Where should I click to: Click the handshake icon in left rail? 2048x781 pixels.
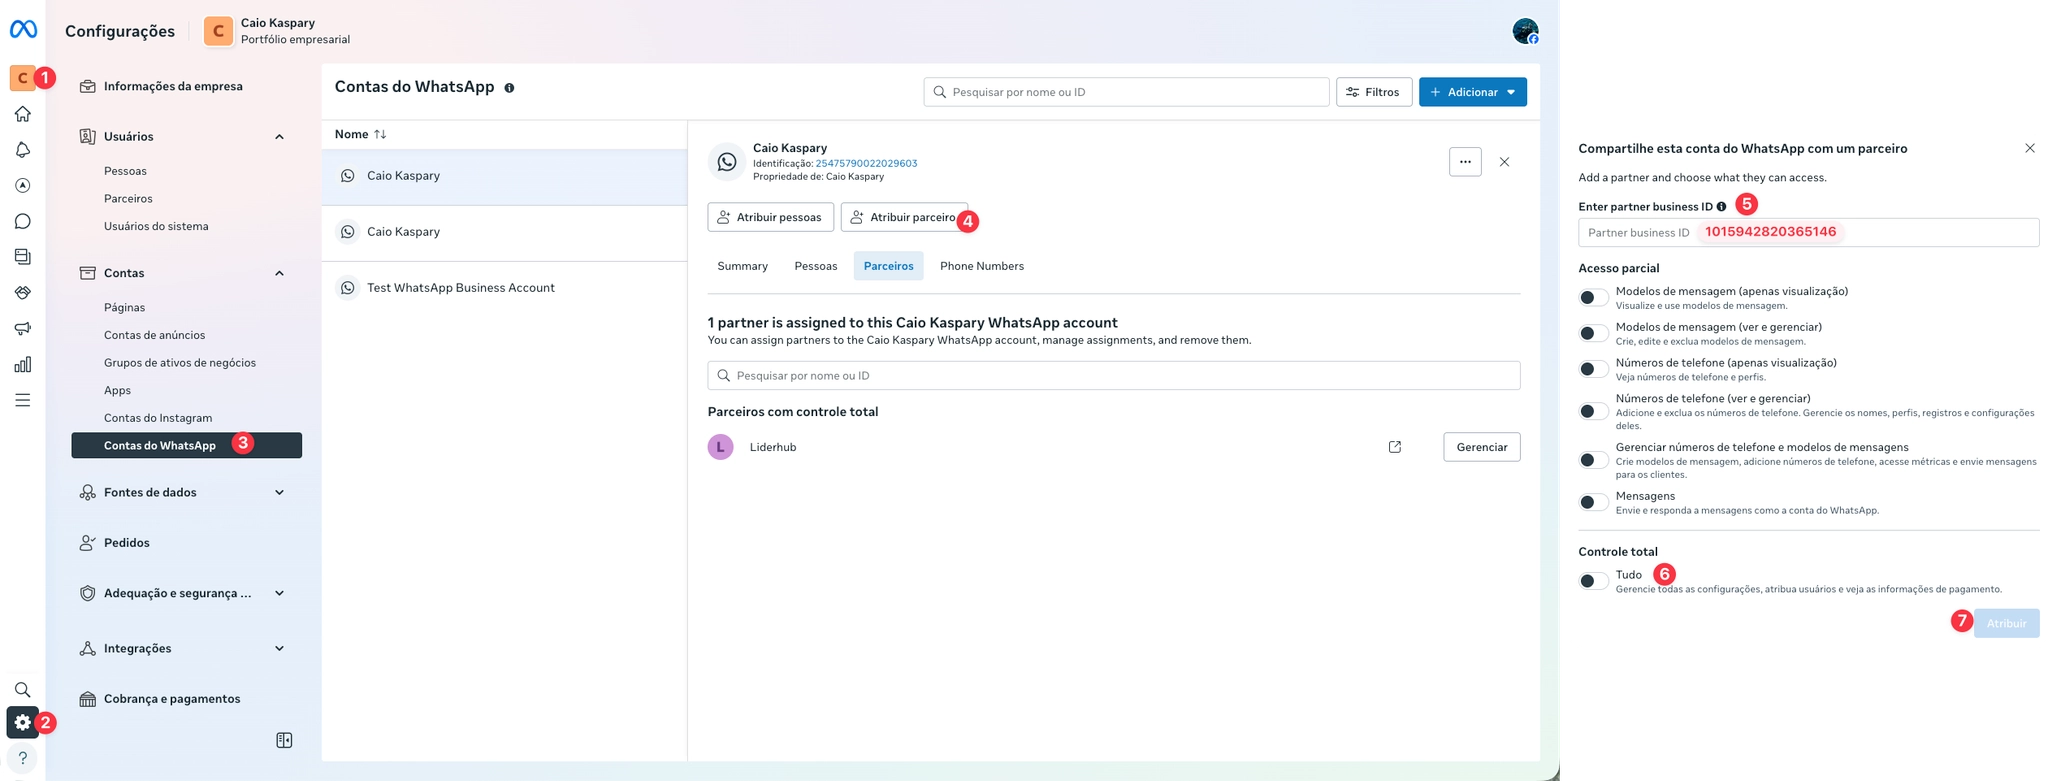point(22,293)
